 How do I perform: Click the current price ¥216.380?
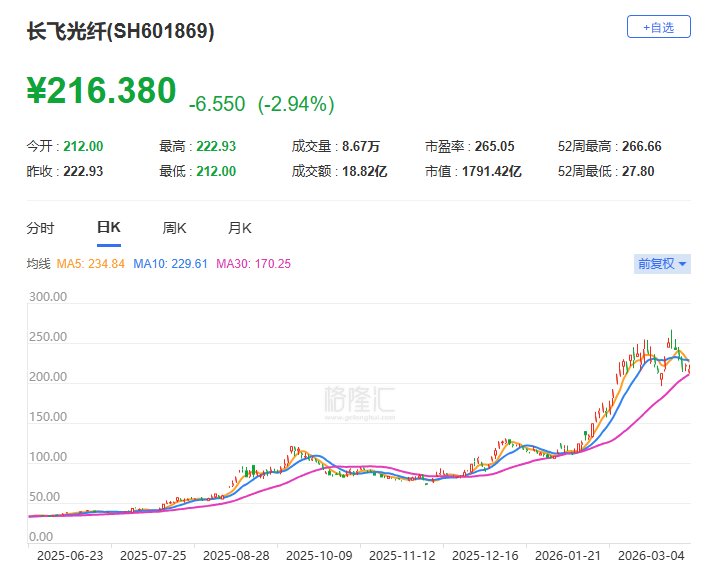102,90
